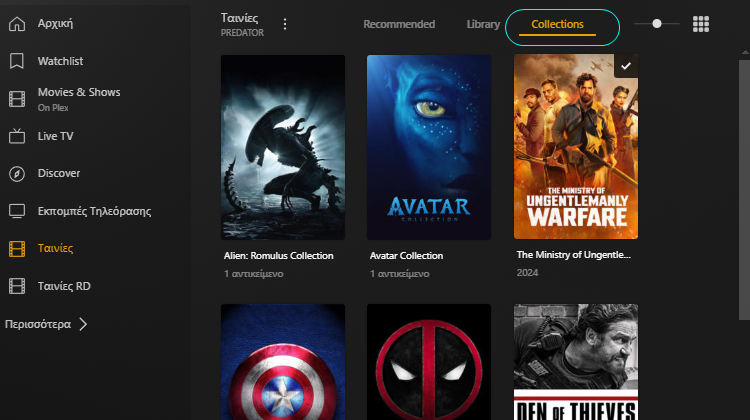Screen dimensions: 750x420
Task: Open Live TV from the sidebar
Action: coord(55,136)
